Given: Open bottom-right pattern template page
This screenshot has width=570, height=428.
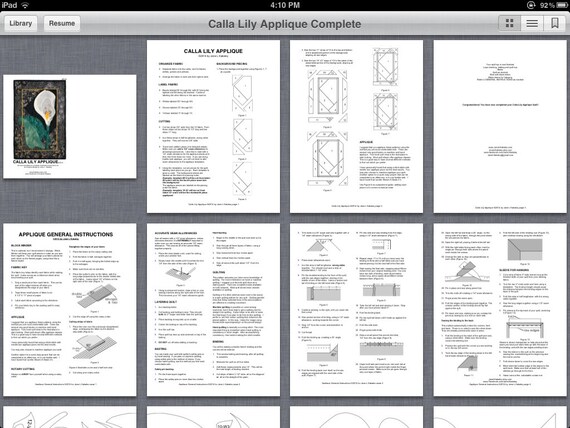Looking at the screenshot, I should point(500,417).
